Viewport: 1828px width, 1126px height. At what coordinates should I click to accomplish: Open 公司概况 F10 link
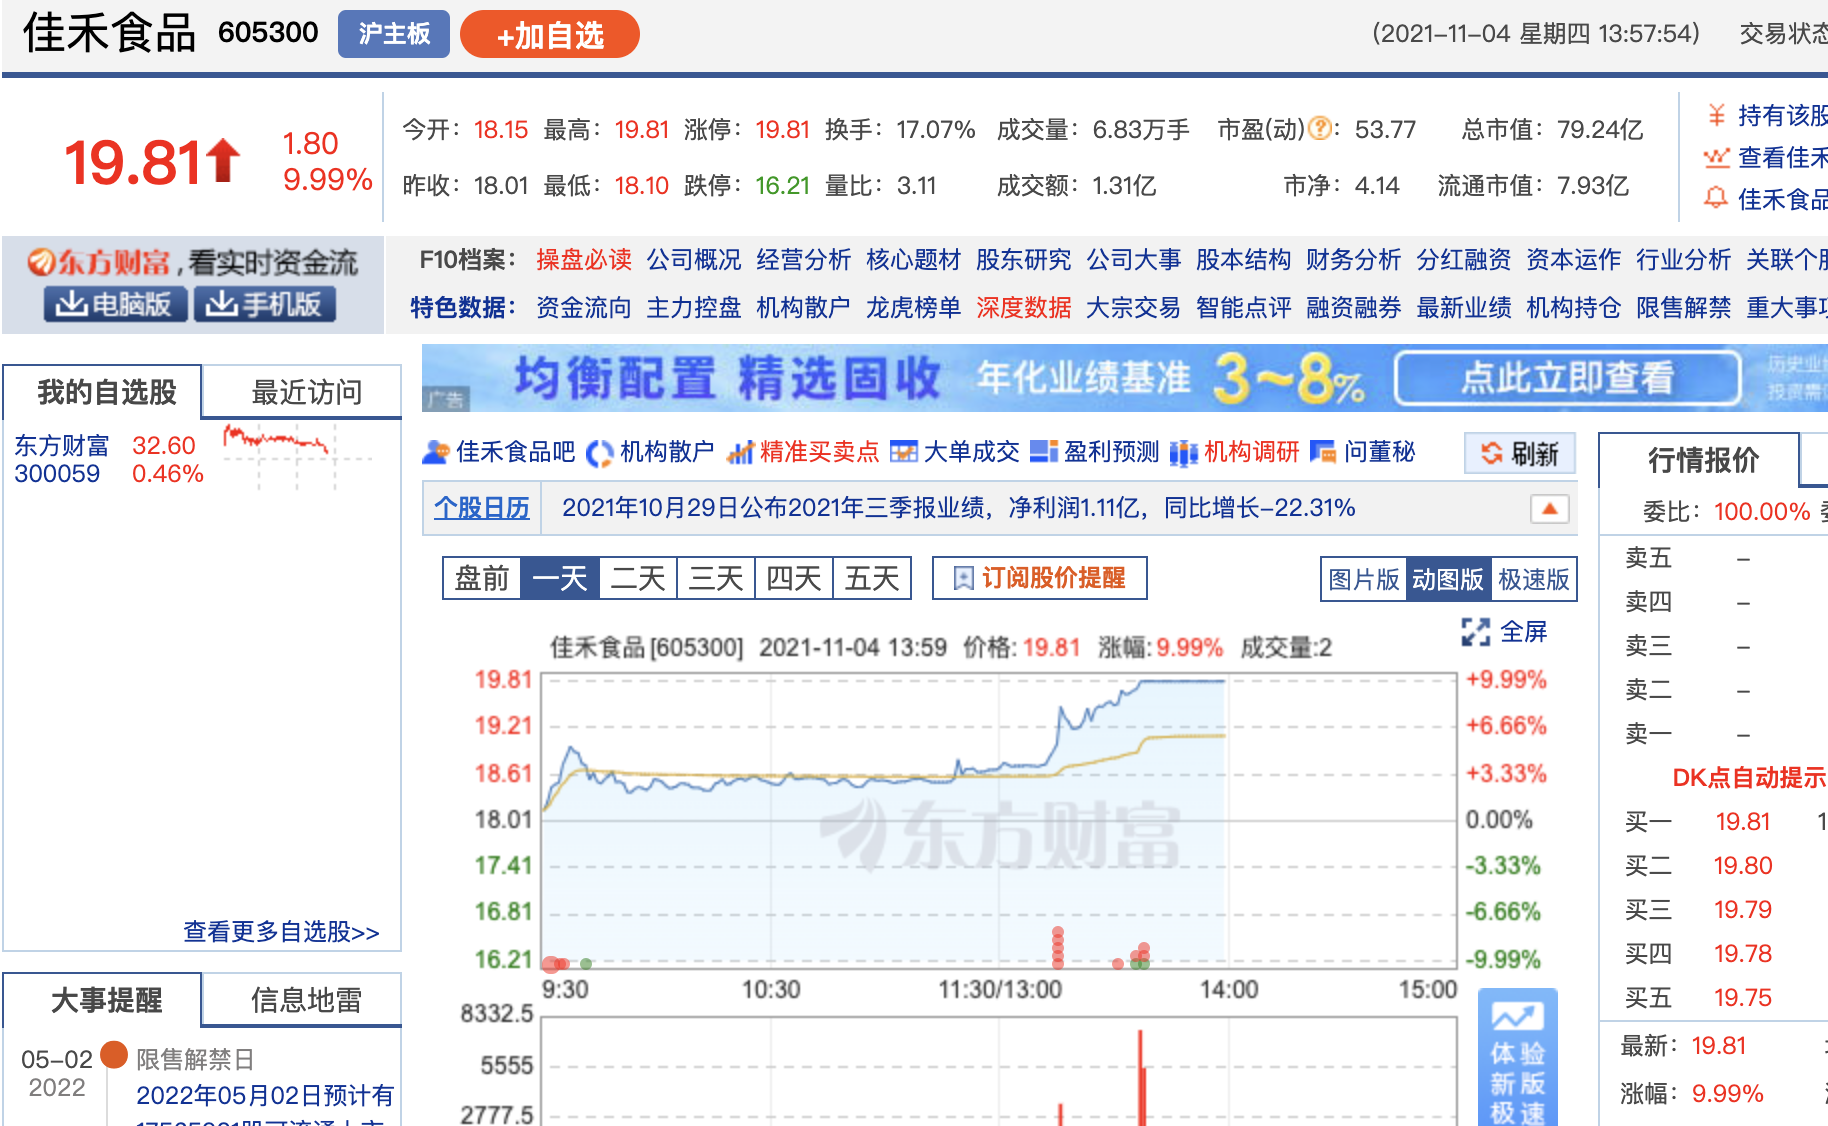click(x=694, y=260)
